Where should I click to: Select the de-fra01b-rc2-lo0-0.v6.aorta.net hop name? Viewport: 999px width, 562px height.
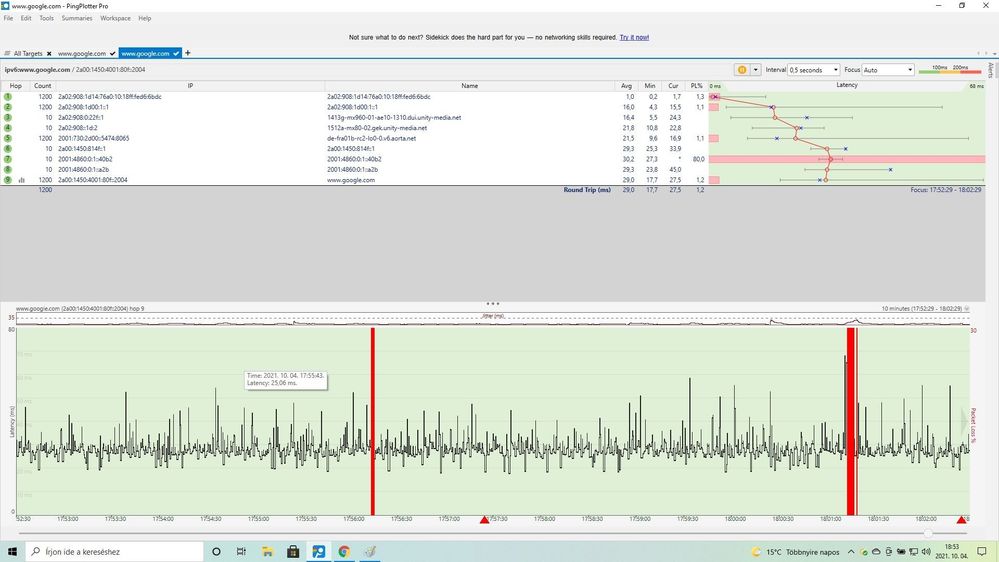(371, 138)
